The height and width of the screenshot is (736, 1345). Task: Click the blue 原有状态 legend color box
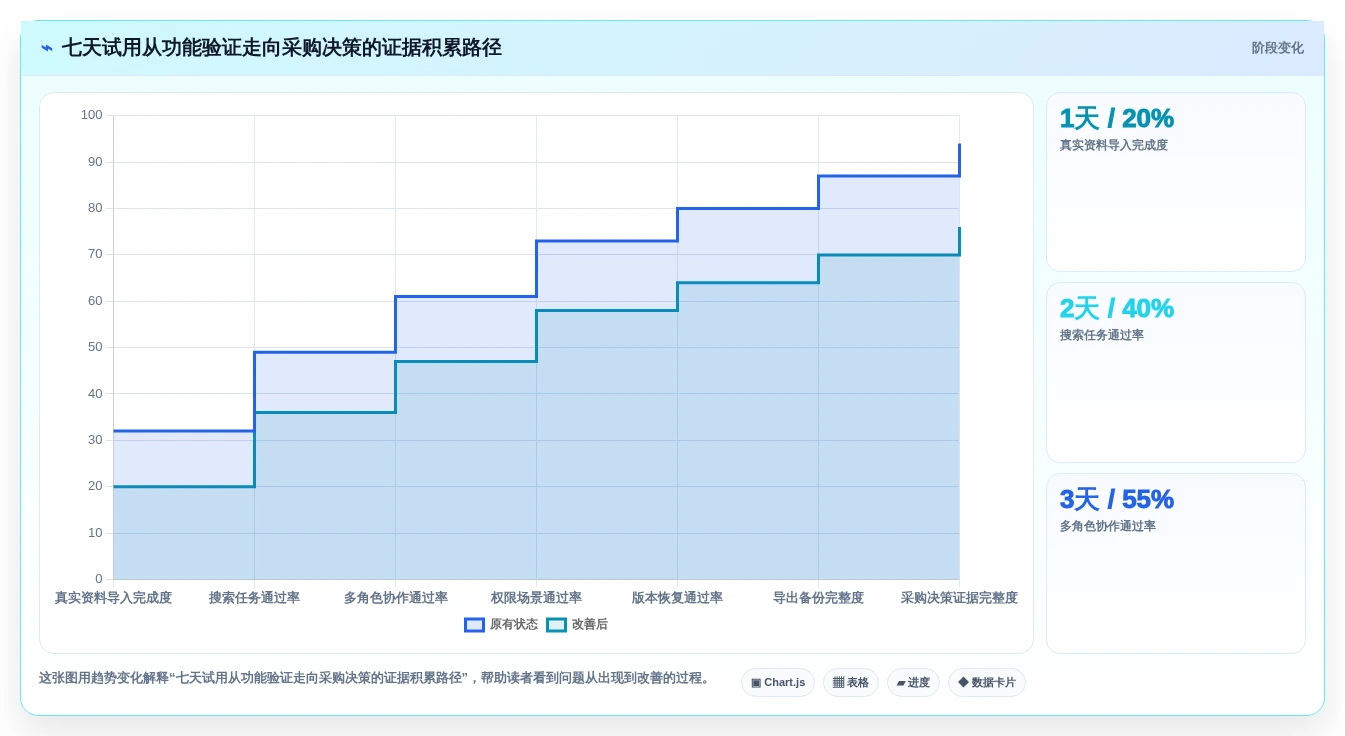coord(474,625)
